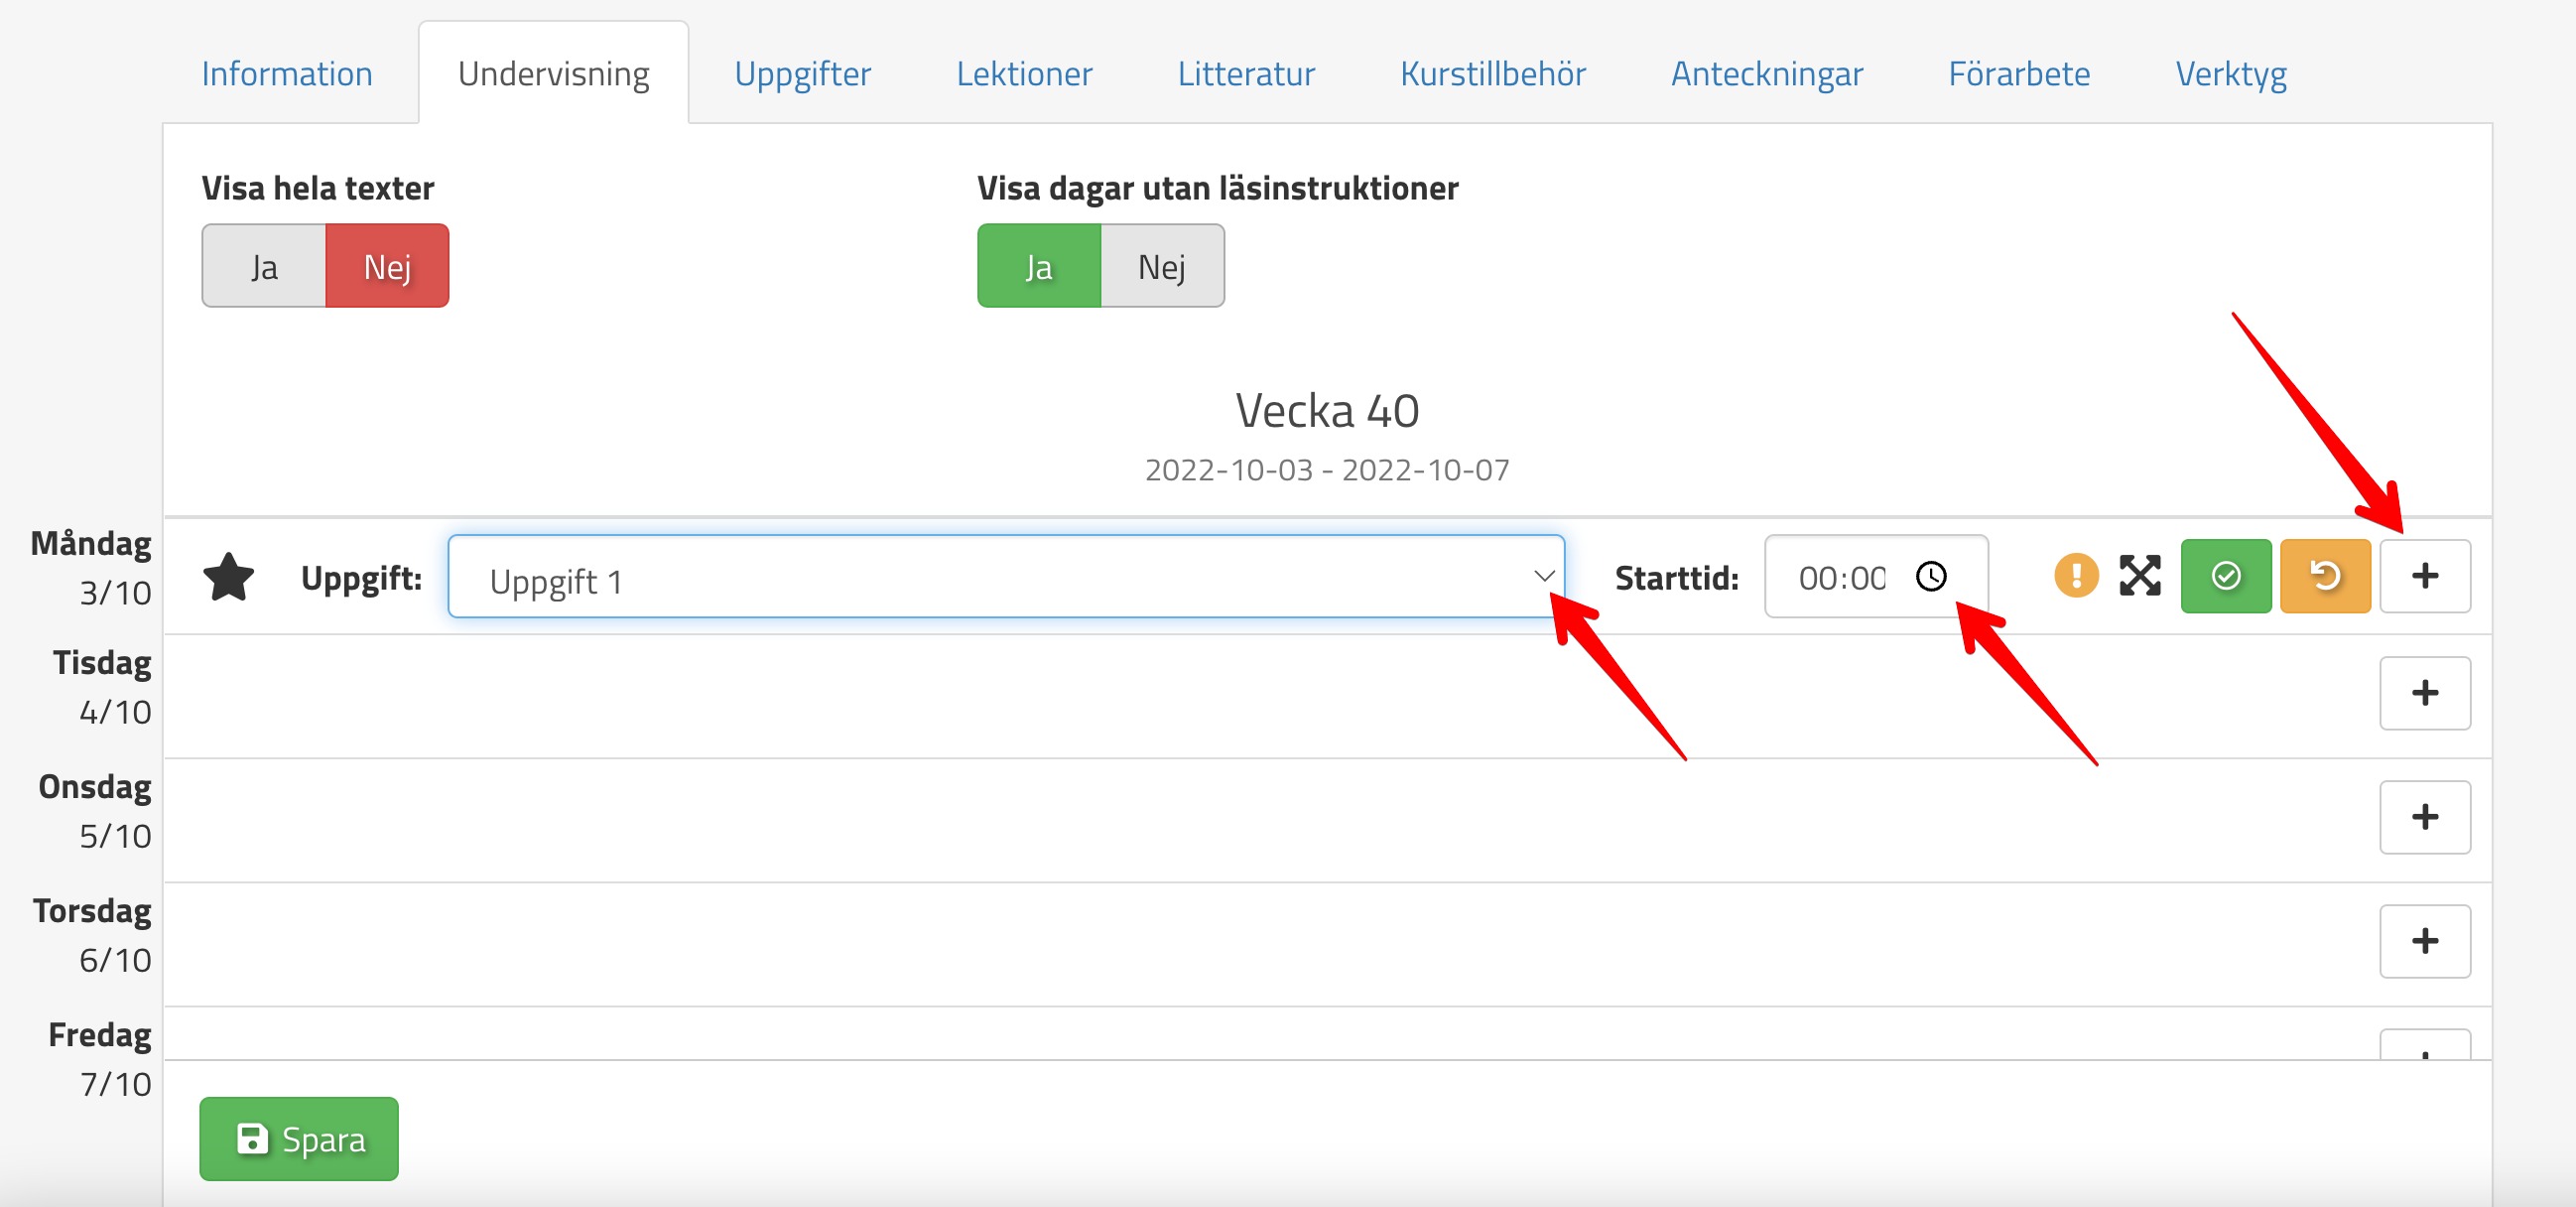2576x1207 pixels.
Task: Open the Uppgift dropdown showing Uppgift 1
Action: click(1005, 577)
